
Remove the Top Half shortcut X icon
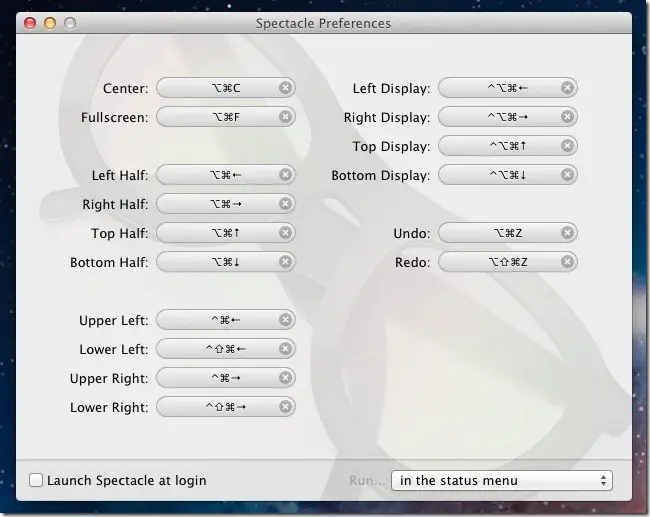[x=285, y=233]
